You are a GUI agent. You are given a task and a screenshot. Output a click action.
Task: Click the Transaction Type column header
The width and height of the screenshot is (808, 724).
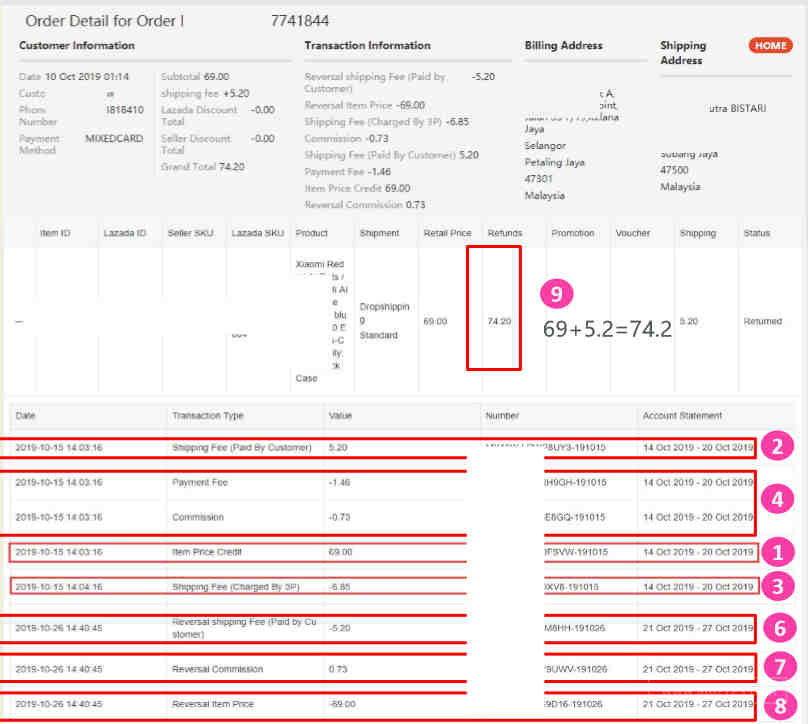[208, 416]
